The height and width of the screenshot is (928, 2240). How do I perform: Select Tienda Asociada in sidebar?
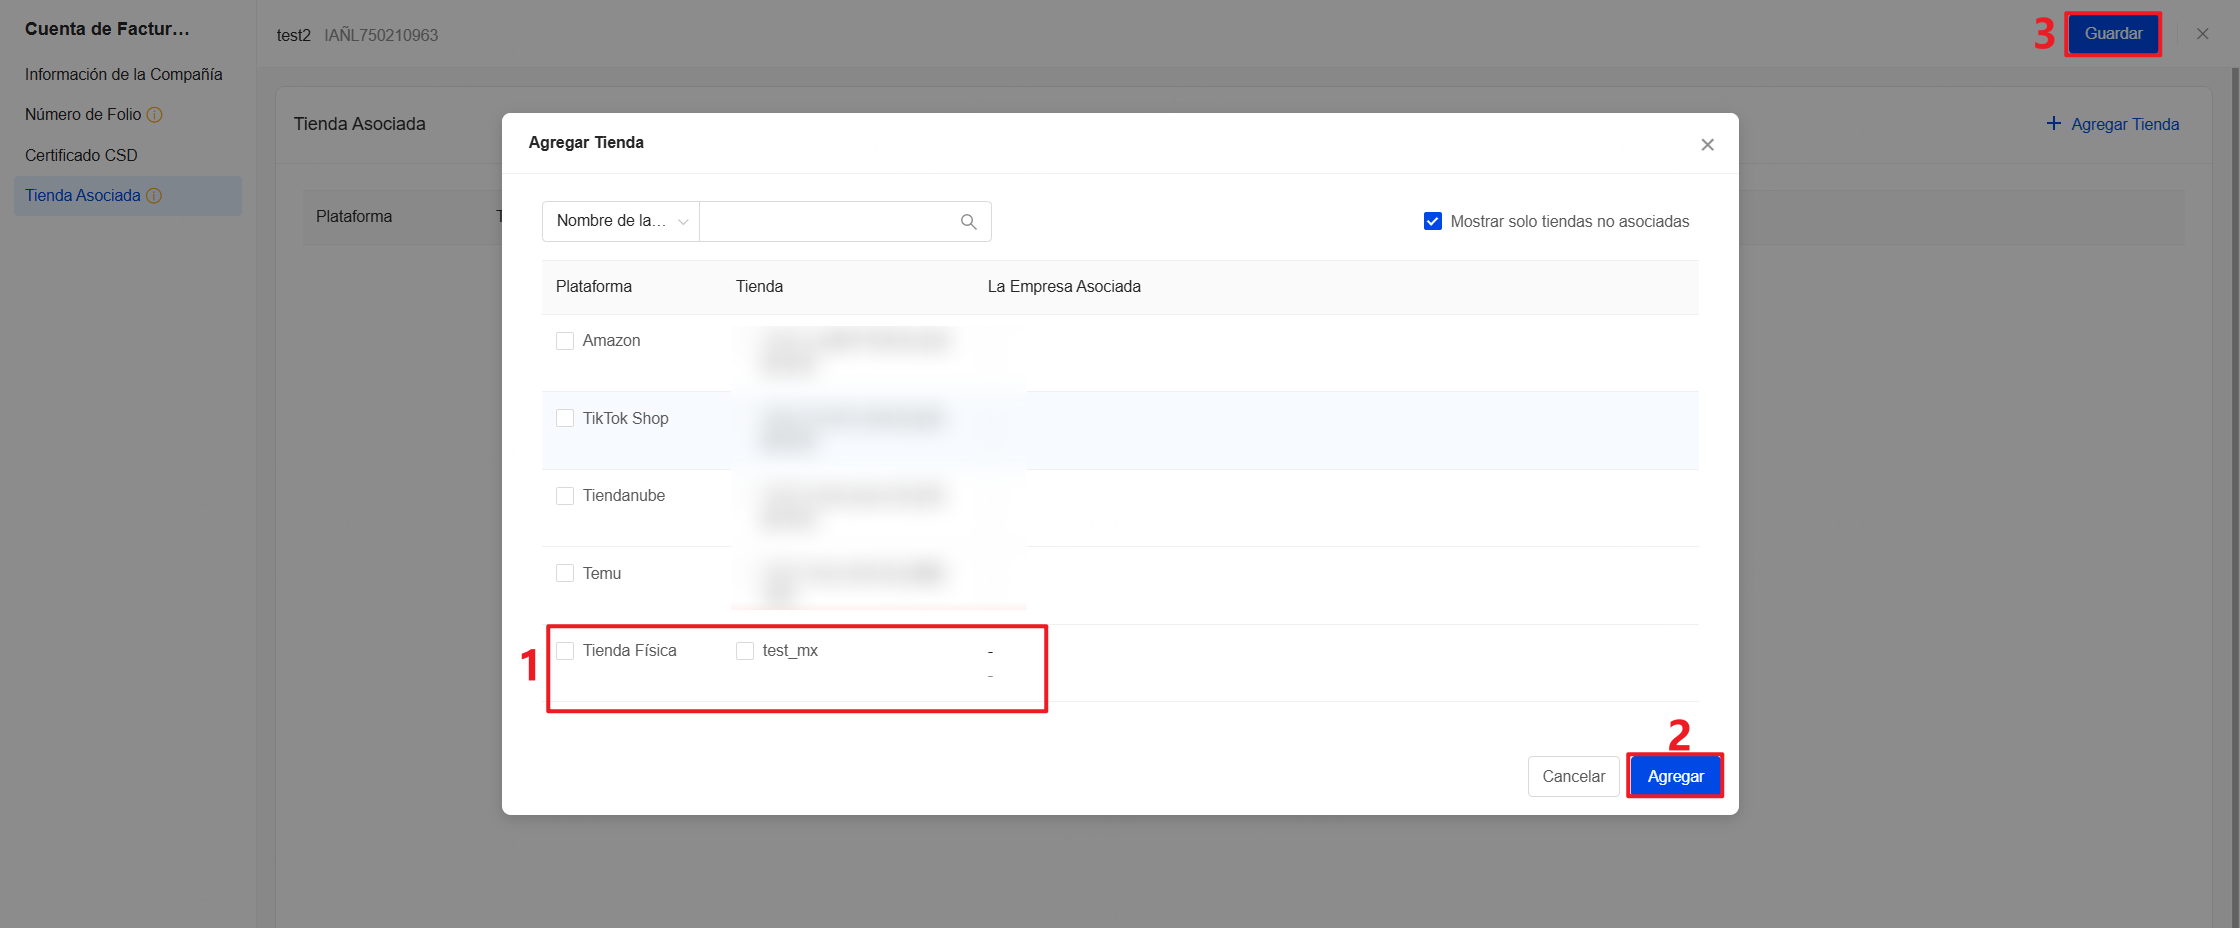coord(128,196)
